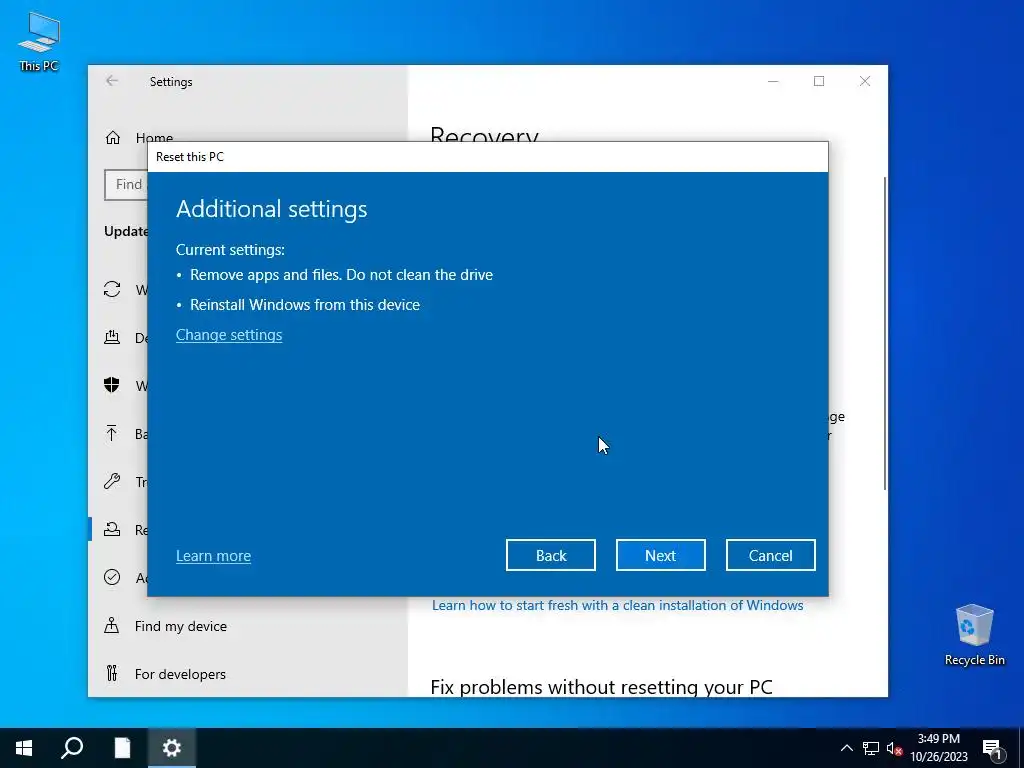Viewport: 1024px width, 768px height.
Task: Open taskbar search magnifier
Action: [x=72, y=748]
